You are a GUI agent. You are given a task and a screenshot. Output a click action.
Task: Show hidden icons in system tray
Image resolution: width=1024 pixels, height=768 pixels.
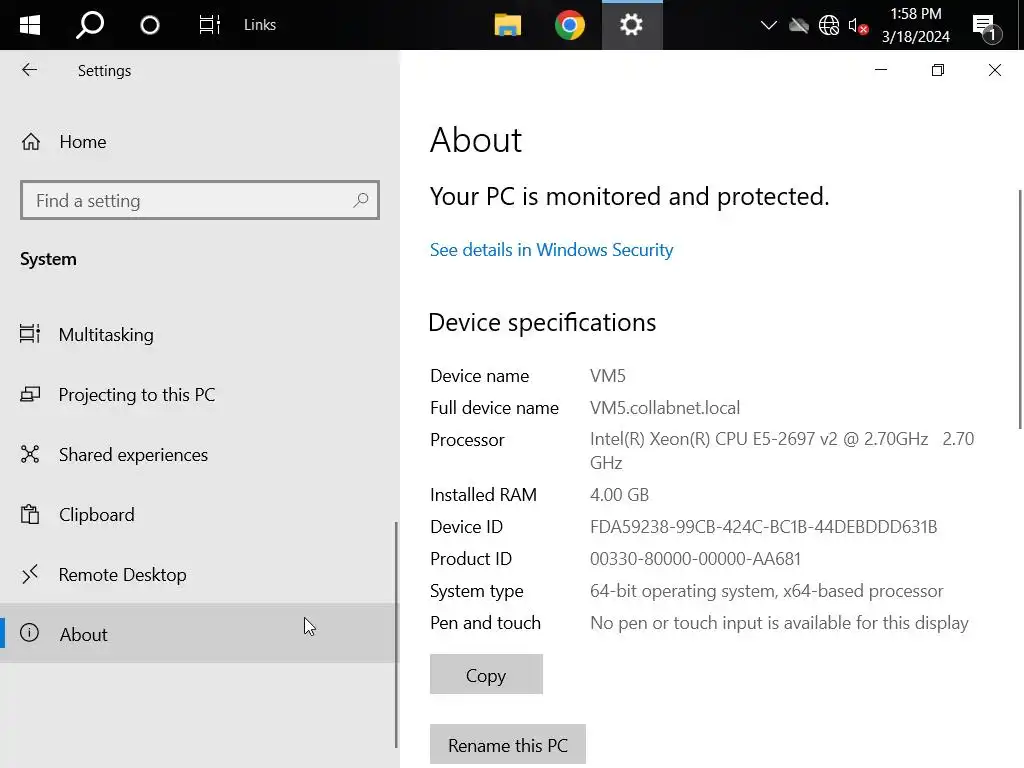click(768, 25)
